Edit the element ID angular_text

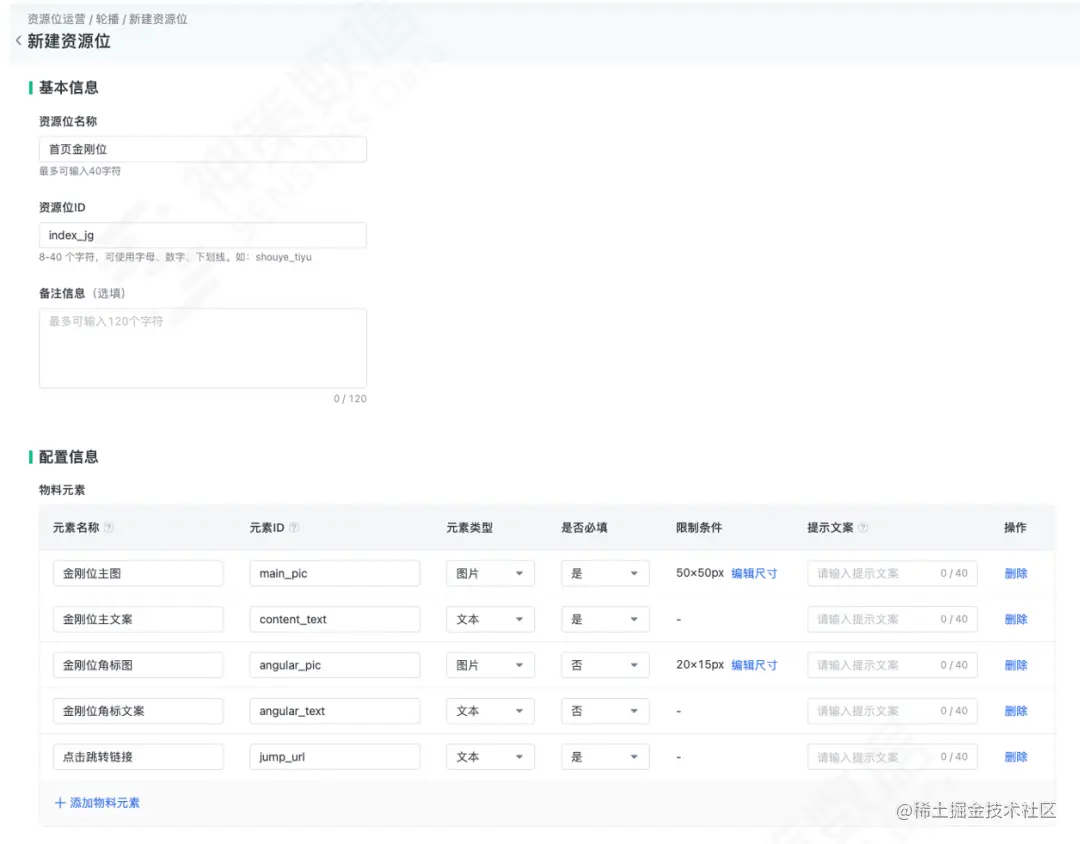coord(335,711)
